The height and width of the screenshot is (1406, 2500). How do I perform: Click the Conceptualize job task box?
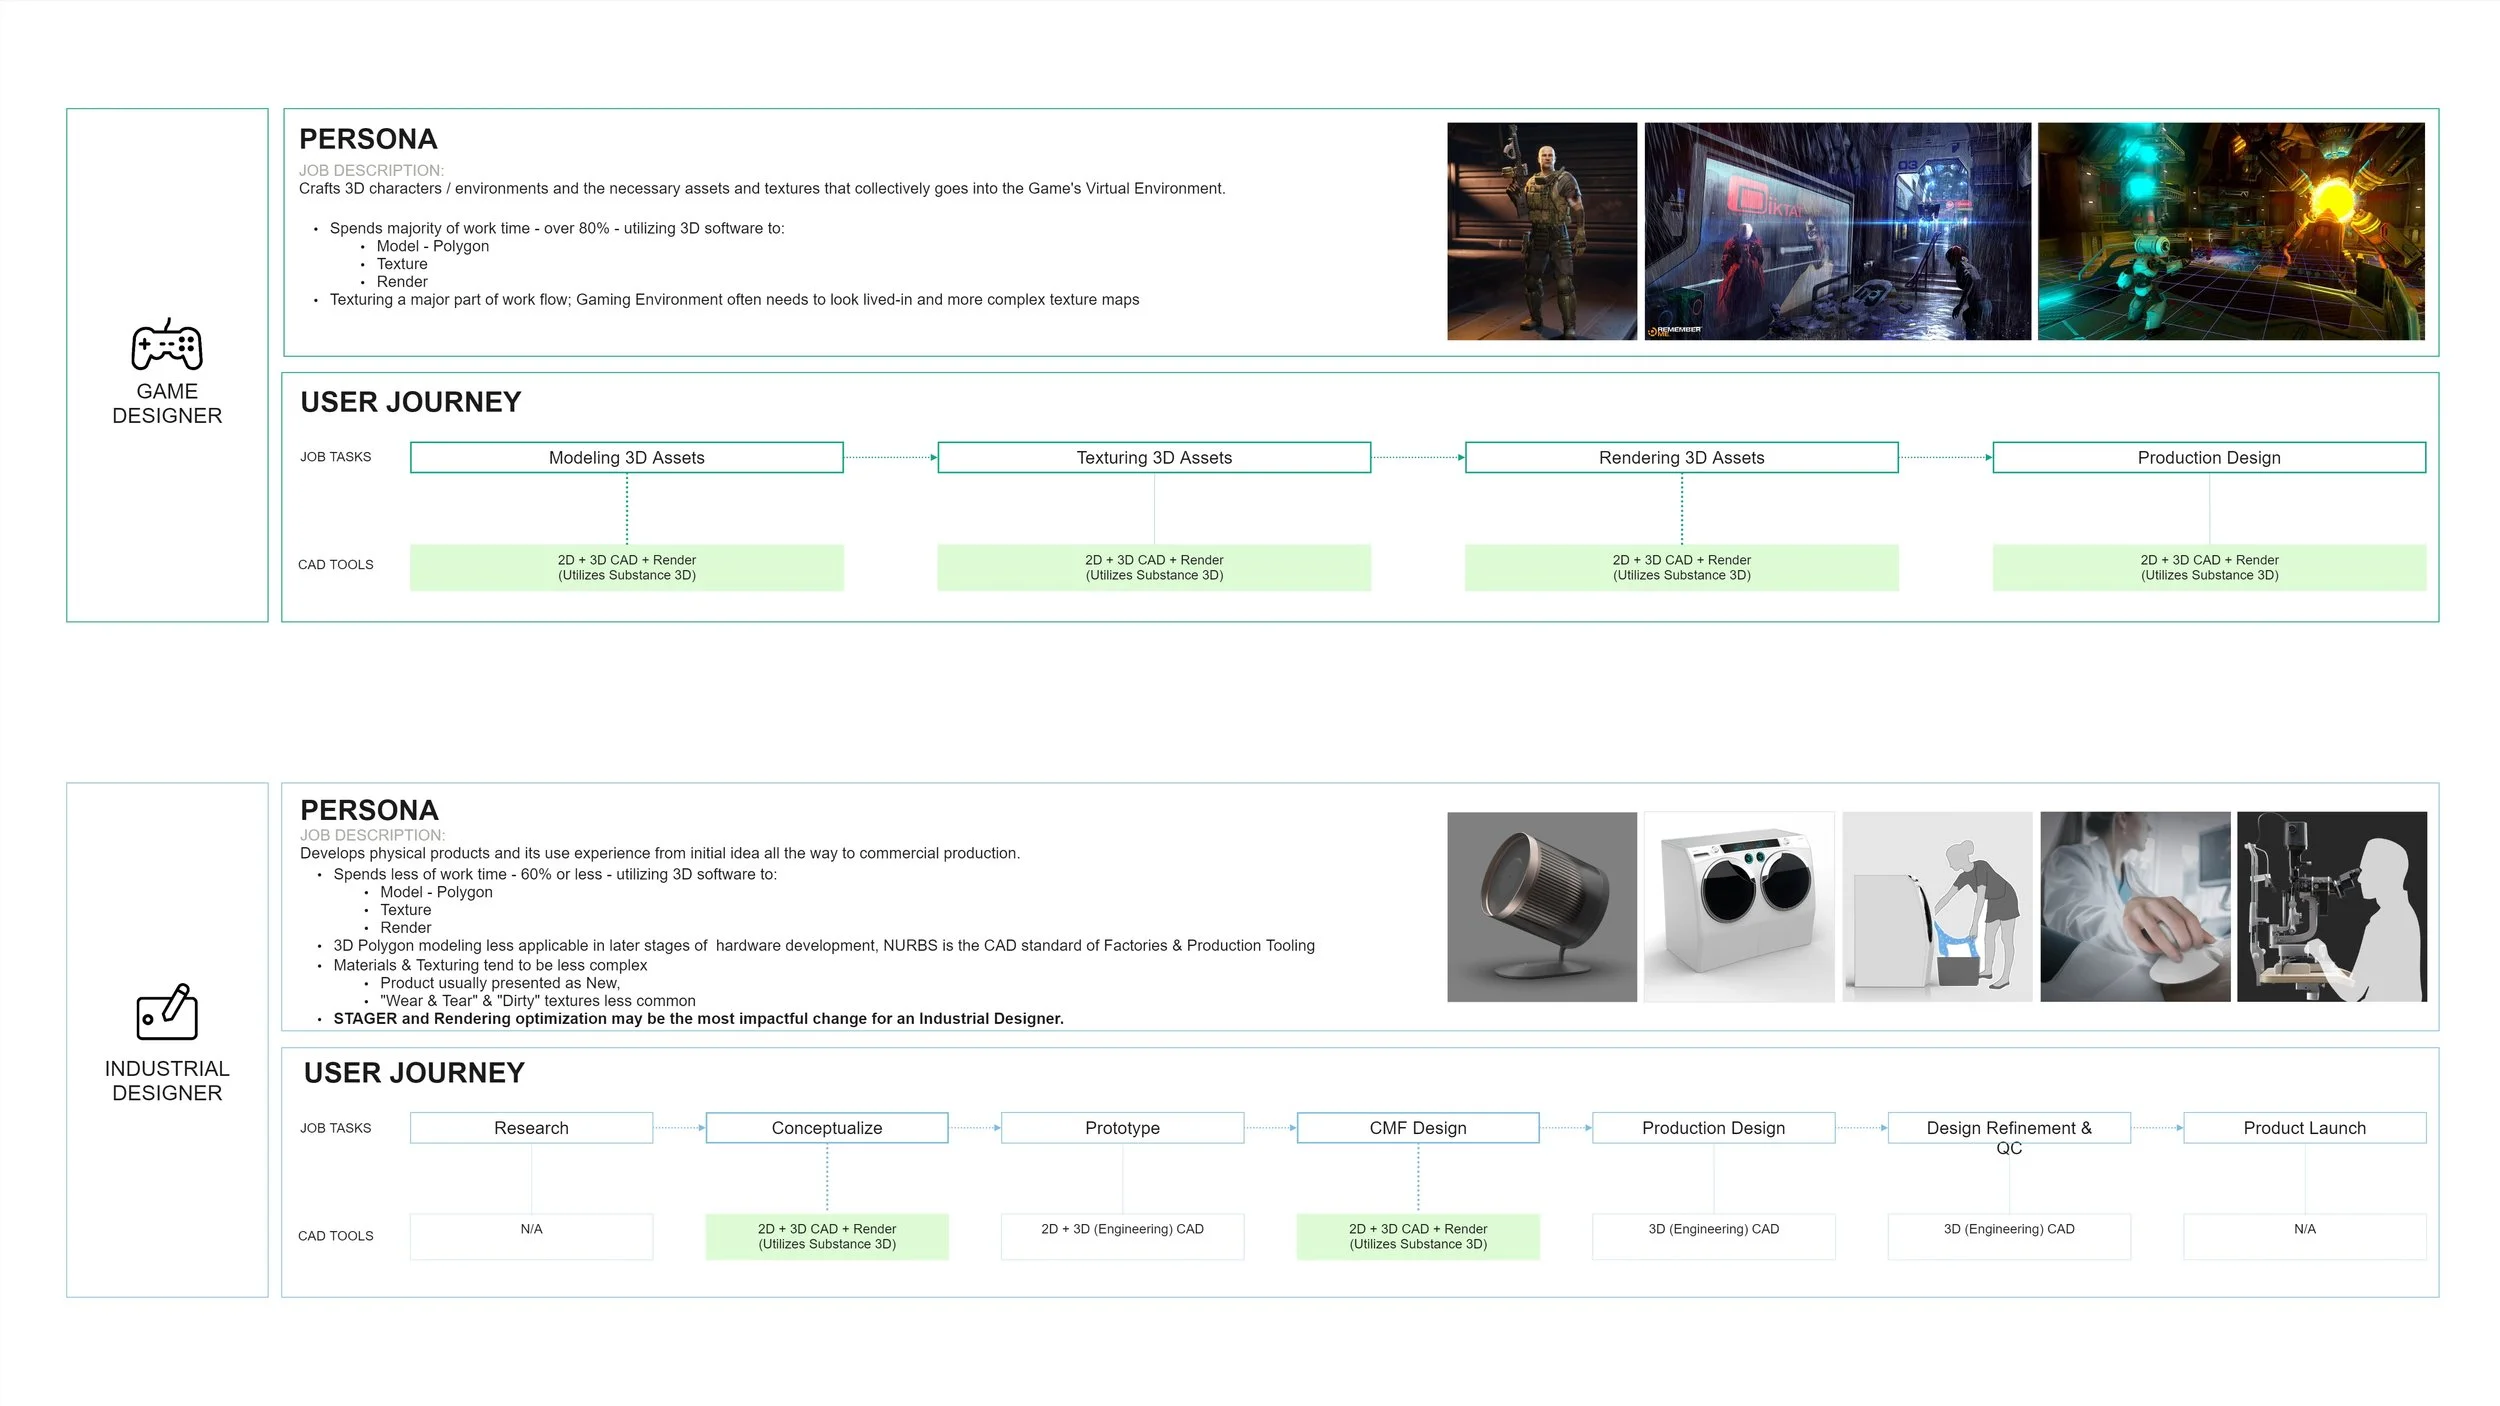(826, 1127)
